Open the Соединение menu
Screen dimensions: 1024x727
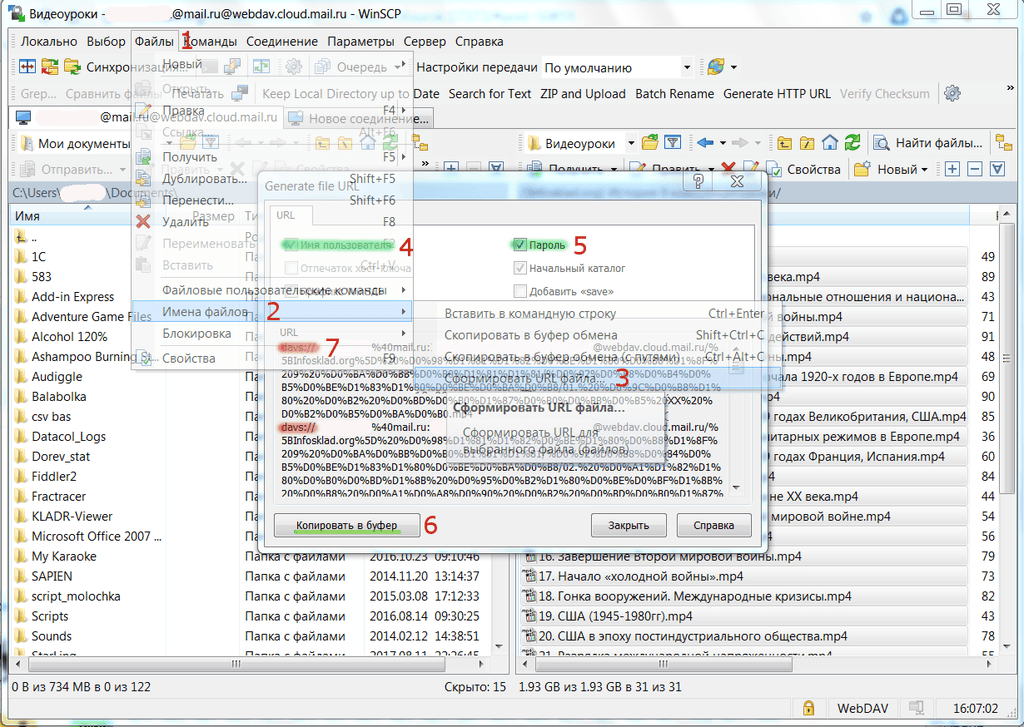click(282, 41)
